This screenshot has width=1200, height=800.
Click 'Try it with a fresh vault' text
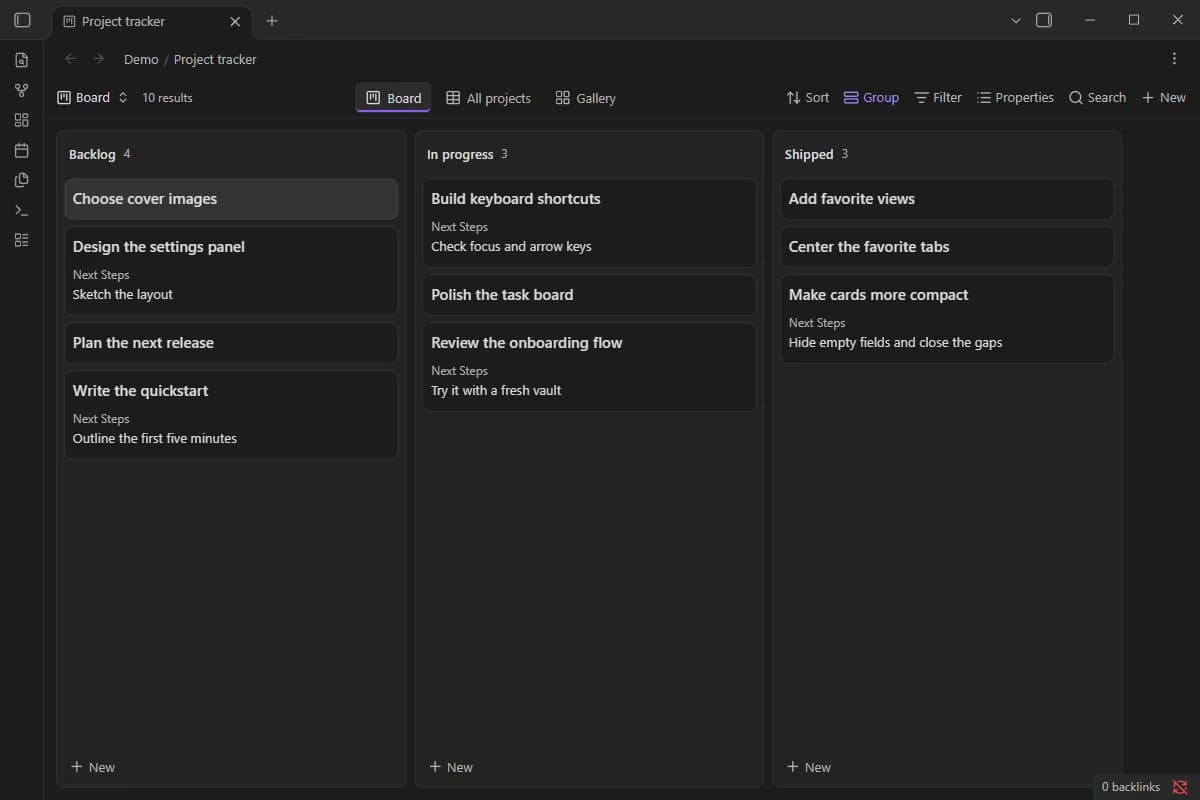(496, 391)
